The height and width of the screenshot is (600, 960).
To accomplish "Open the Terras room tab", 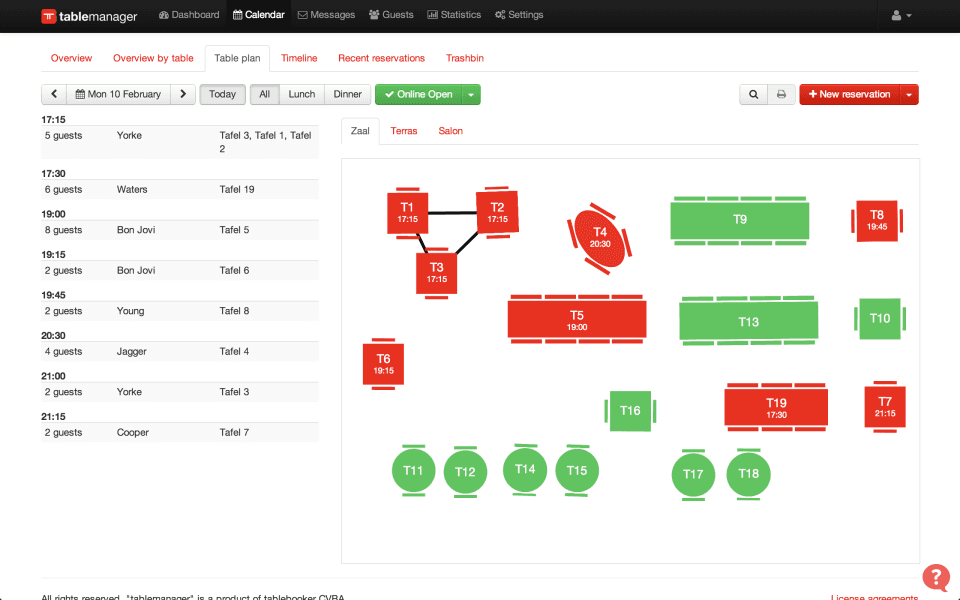I will click(x=403, y=131).
